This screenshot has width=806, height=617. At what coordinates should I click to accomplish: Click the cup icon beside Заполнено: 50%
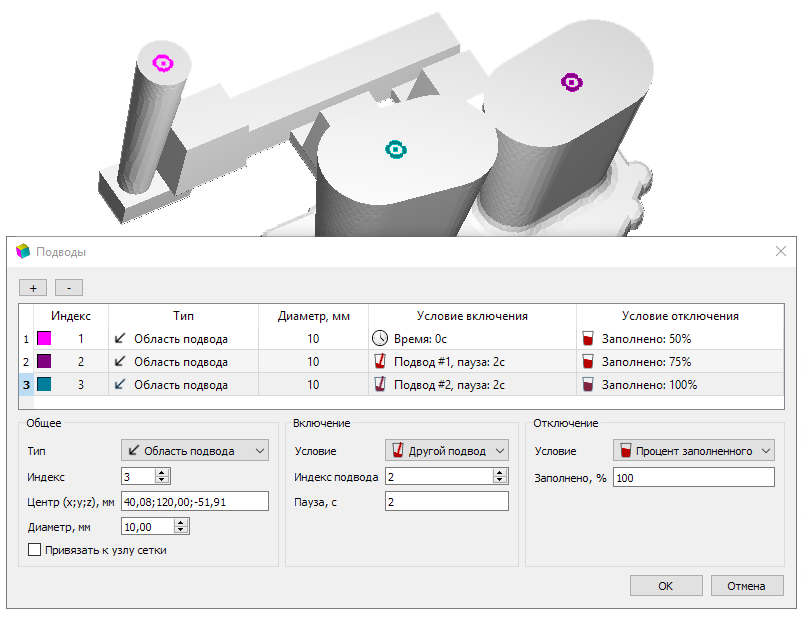coord(588,338)
